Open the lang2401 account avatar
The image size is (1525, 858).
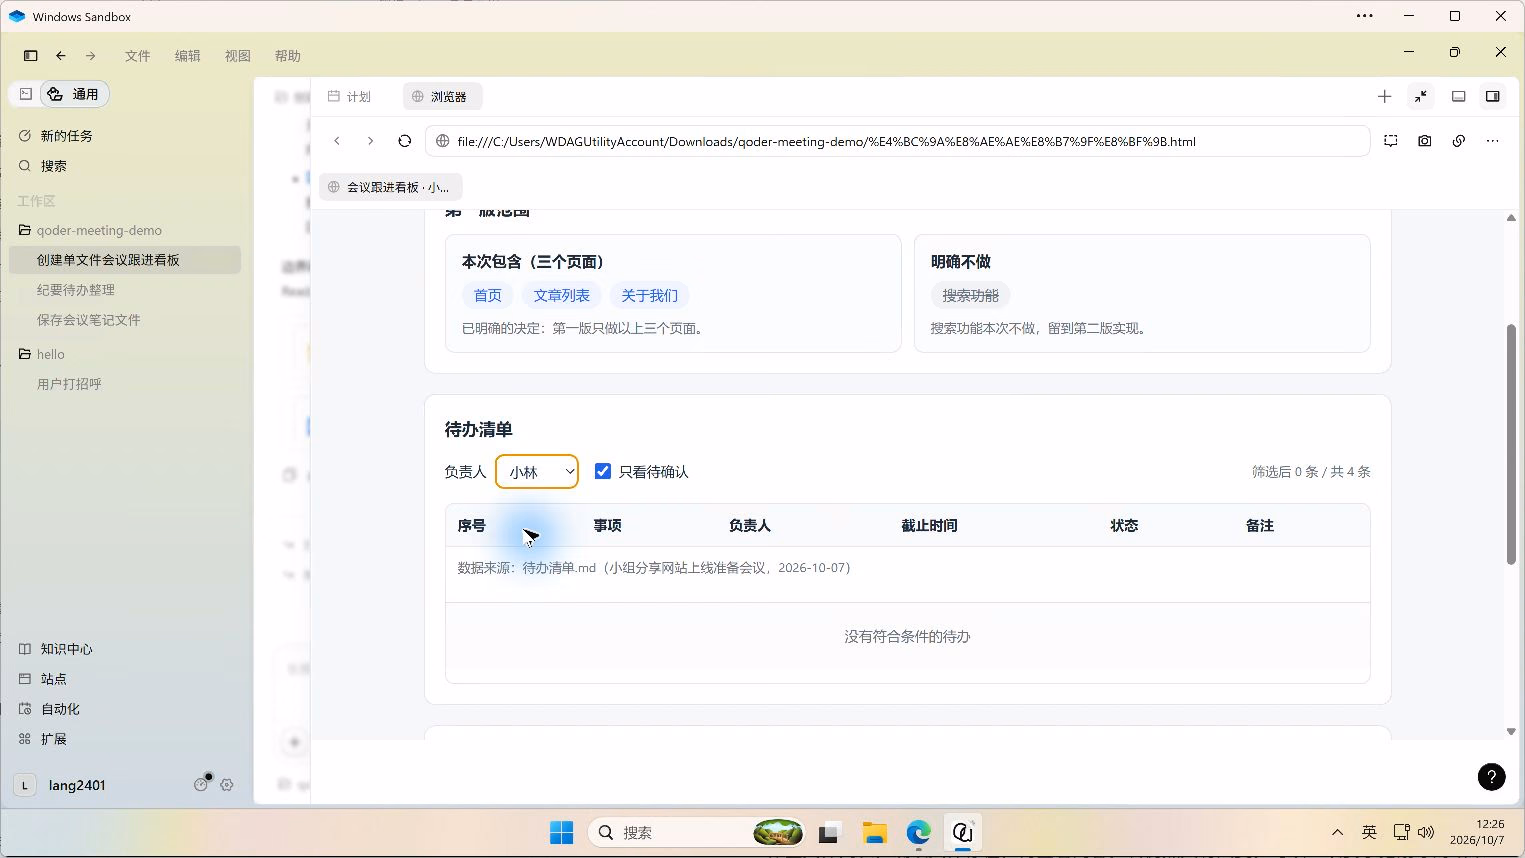click(25, 785)
